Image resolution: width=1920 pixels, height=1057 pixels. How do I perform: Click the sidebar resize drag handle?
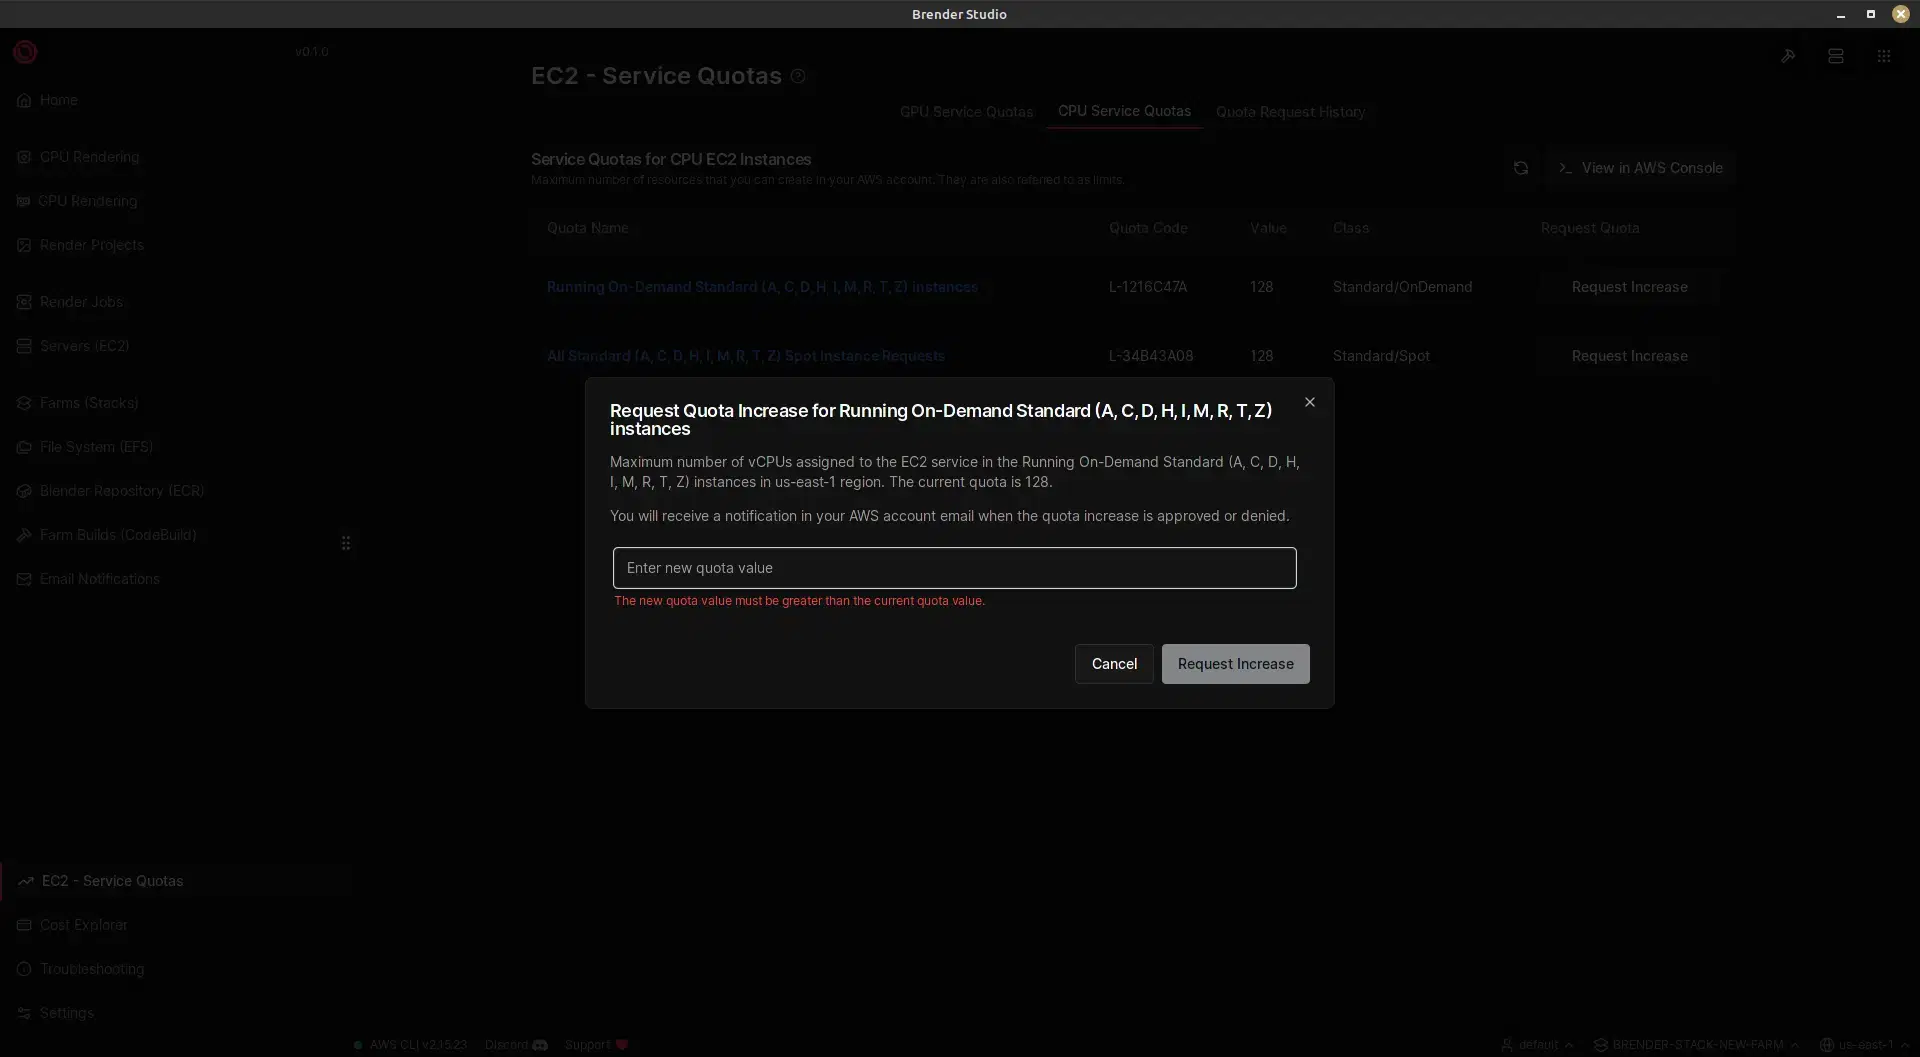tap(346, 542)
